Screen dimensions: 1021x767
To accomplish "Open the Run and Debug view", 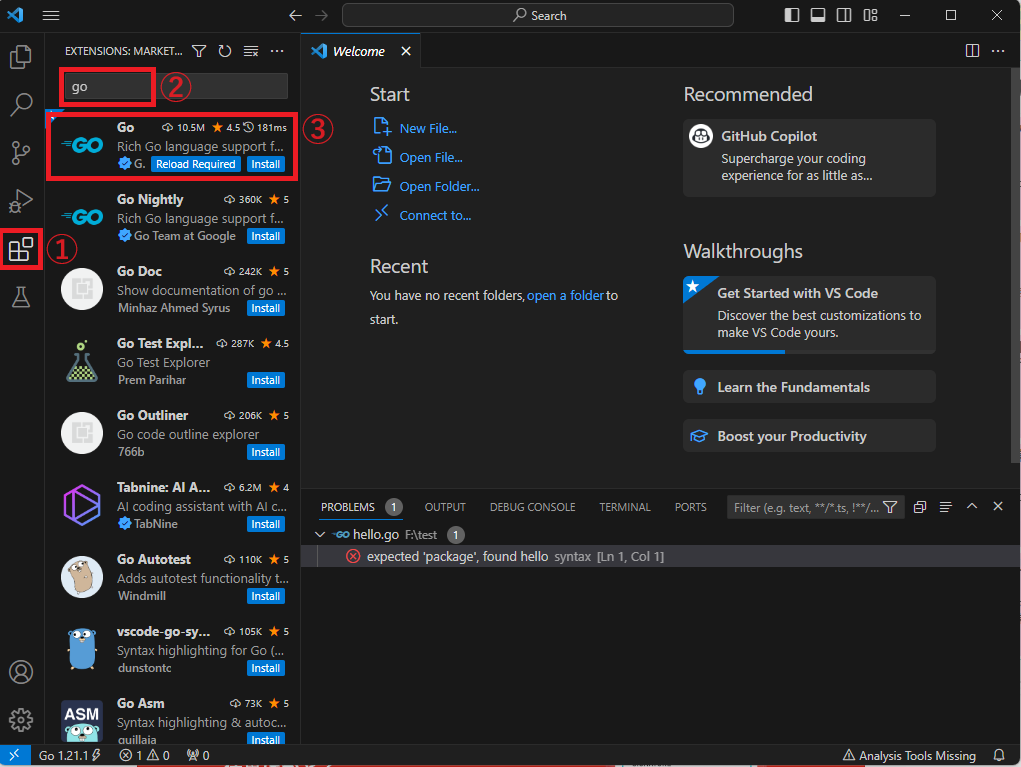I will click(21, 201).
